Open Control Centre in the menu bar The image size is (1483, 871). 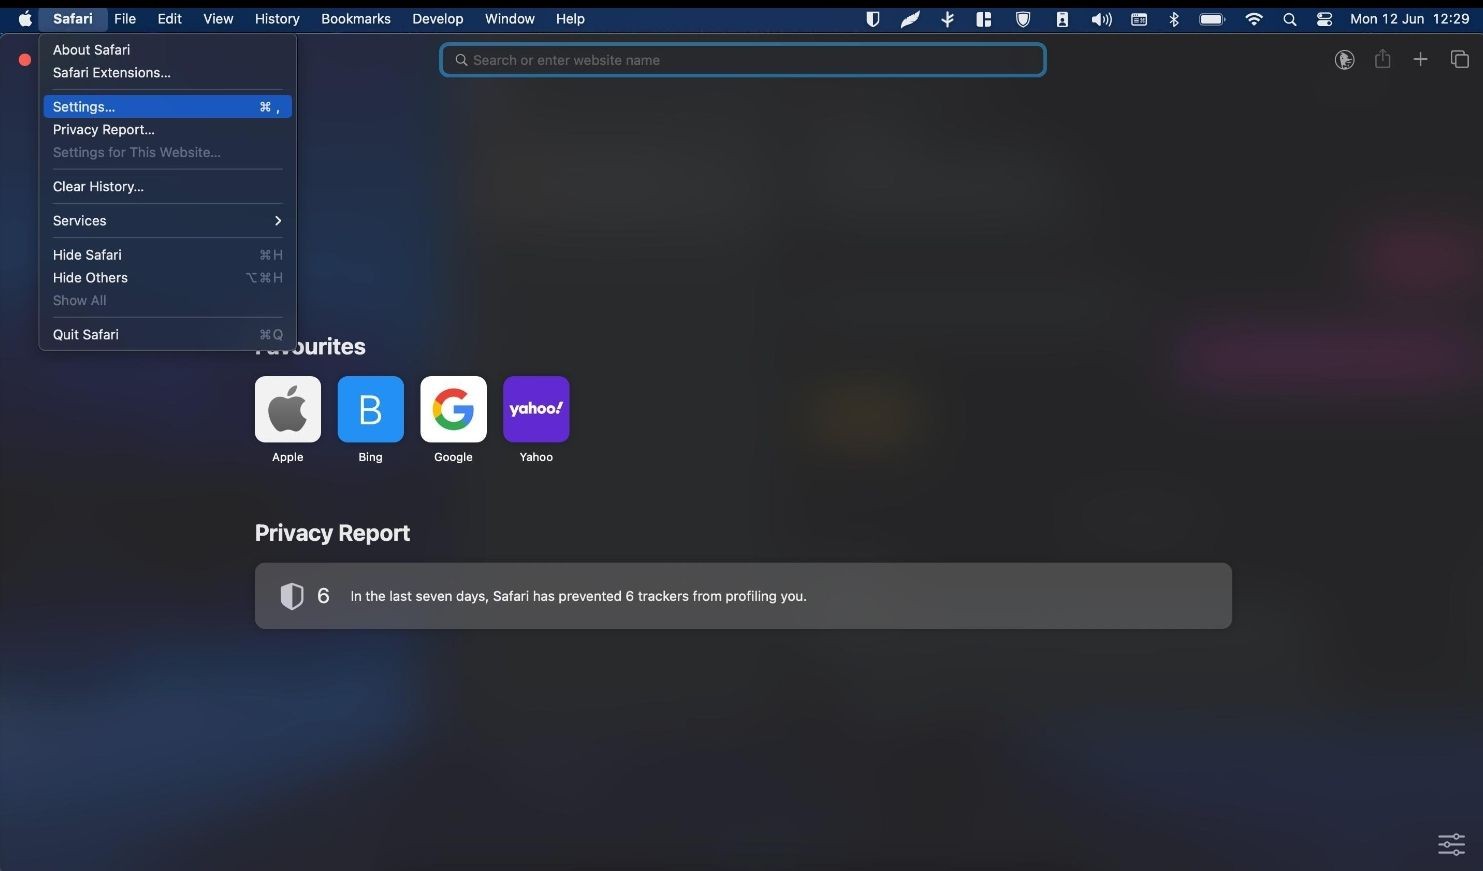1324,19
